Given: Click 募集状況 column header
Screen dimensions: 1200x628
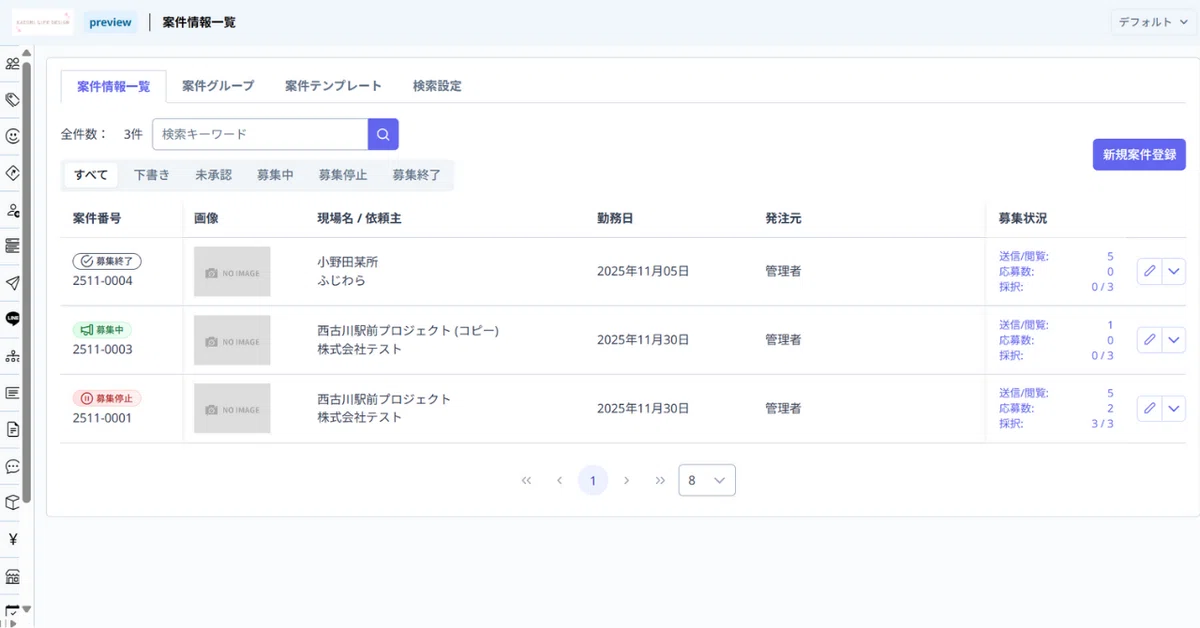Looking at the screenshot, I should [1023, 218].
